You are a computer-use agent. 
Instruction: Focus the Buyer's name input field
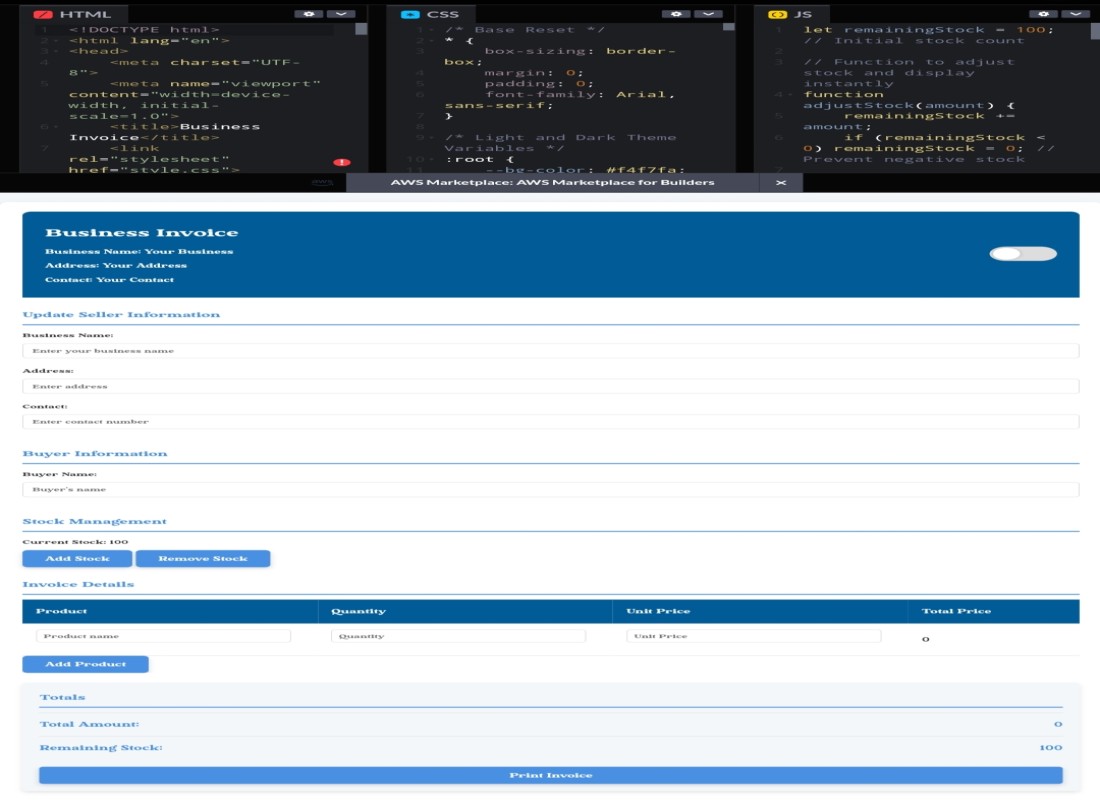[x=551, y=489]
